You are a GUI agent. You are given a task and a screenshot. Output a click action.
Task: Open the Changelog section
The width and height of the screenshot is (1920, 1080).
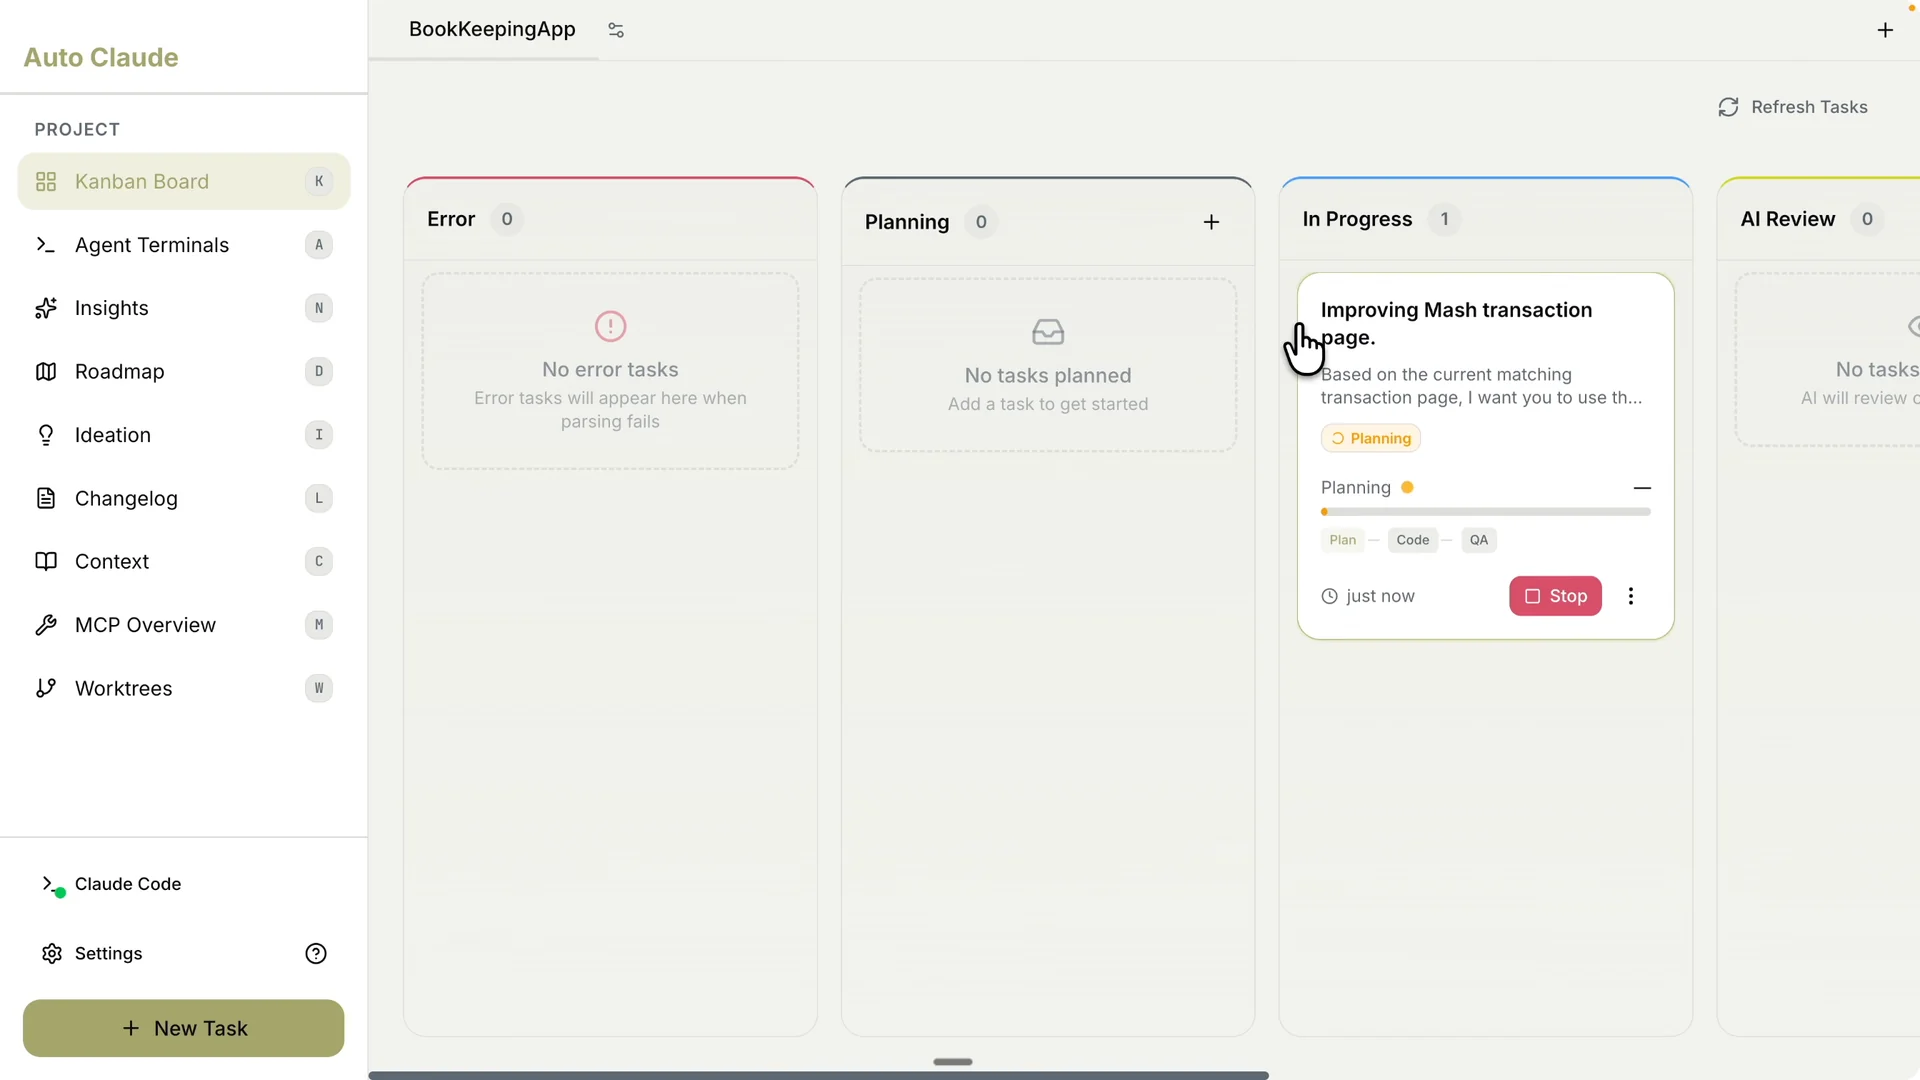(184, 498)
